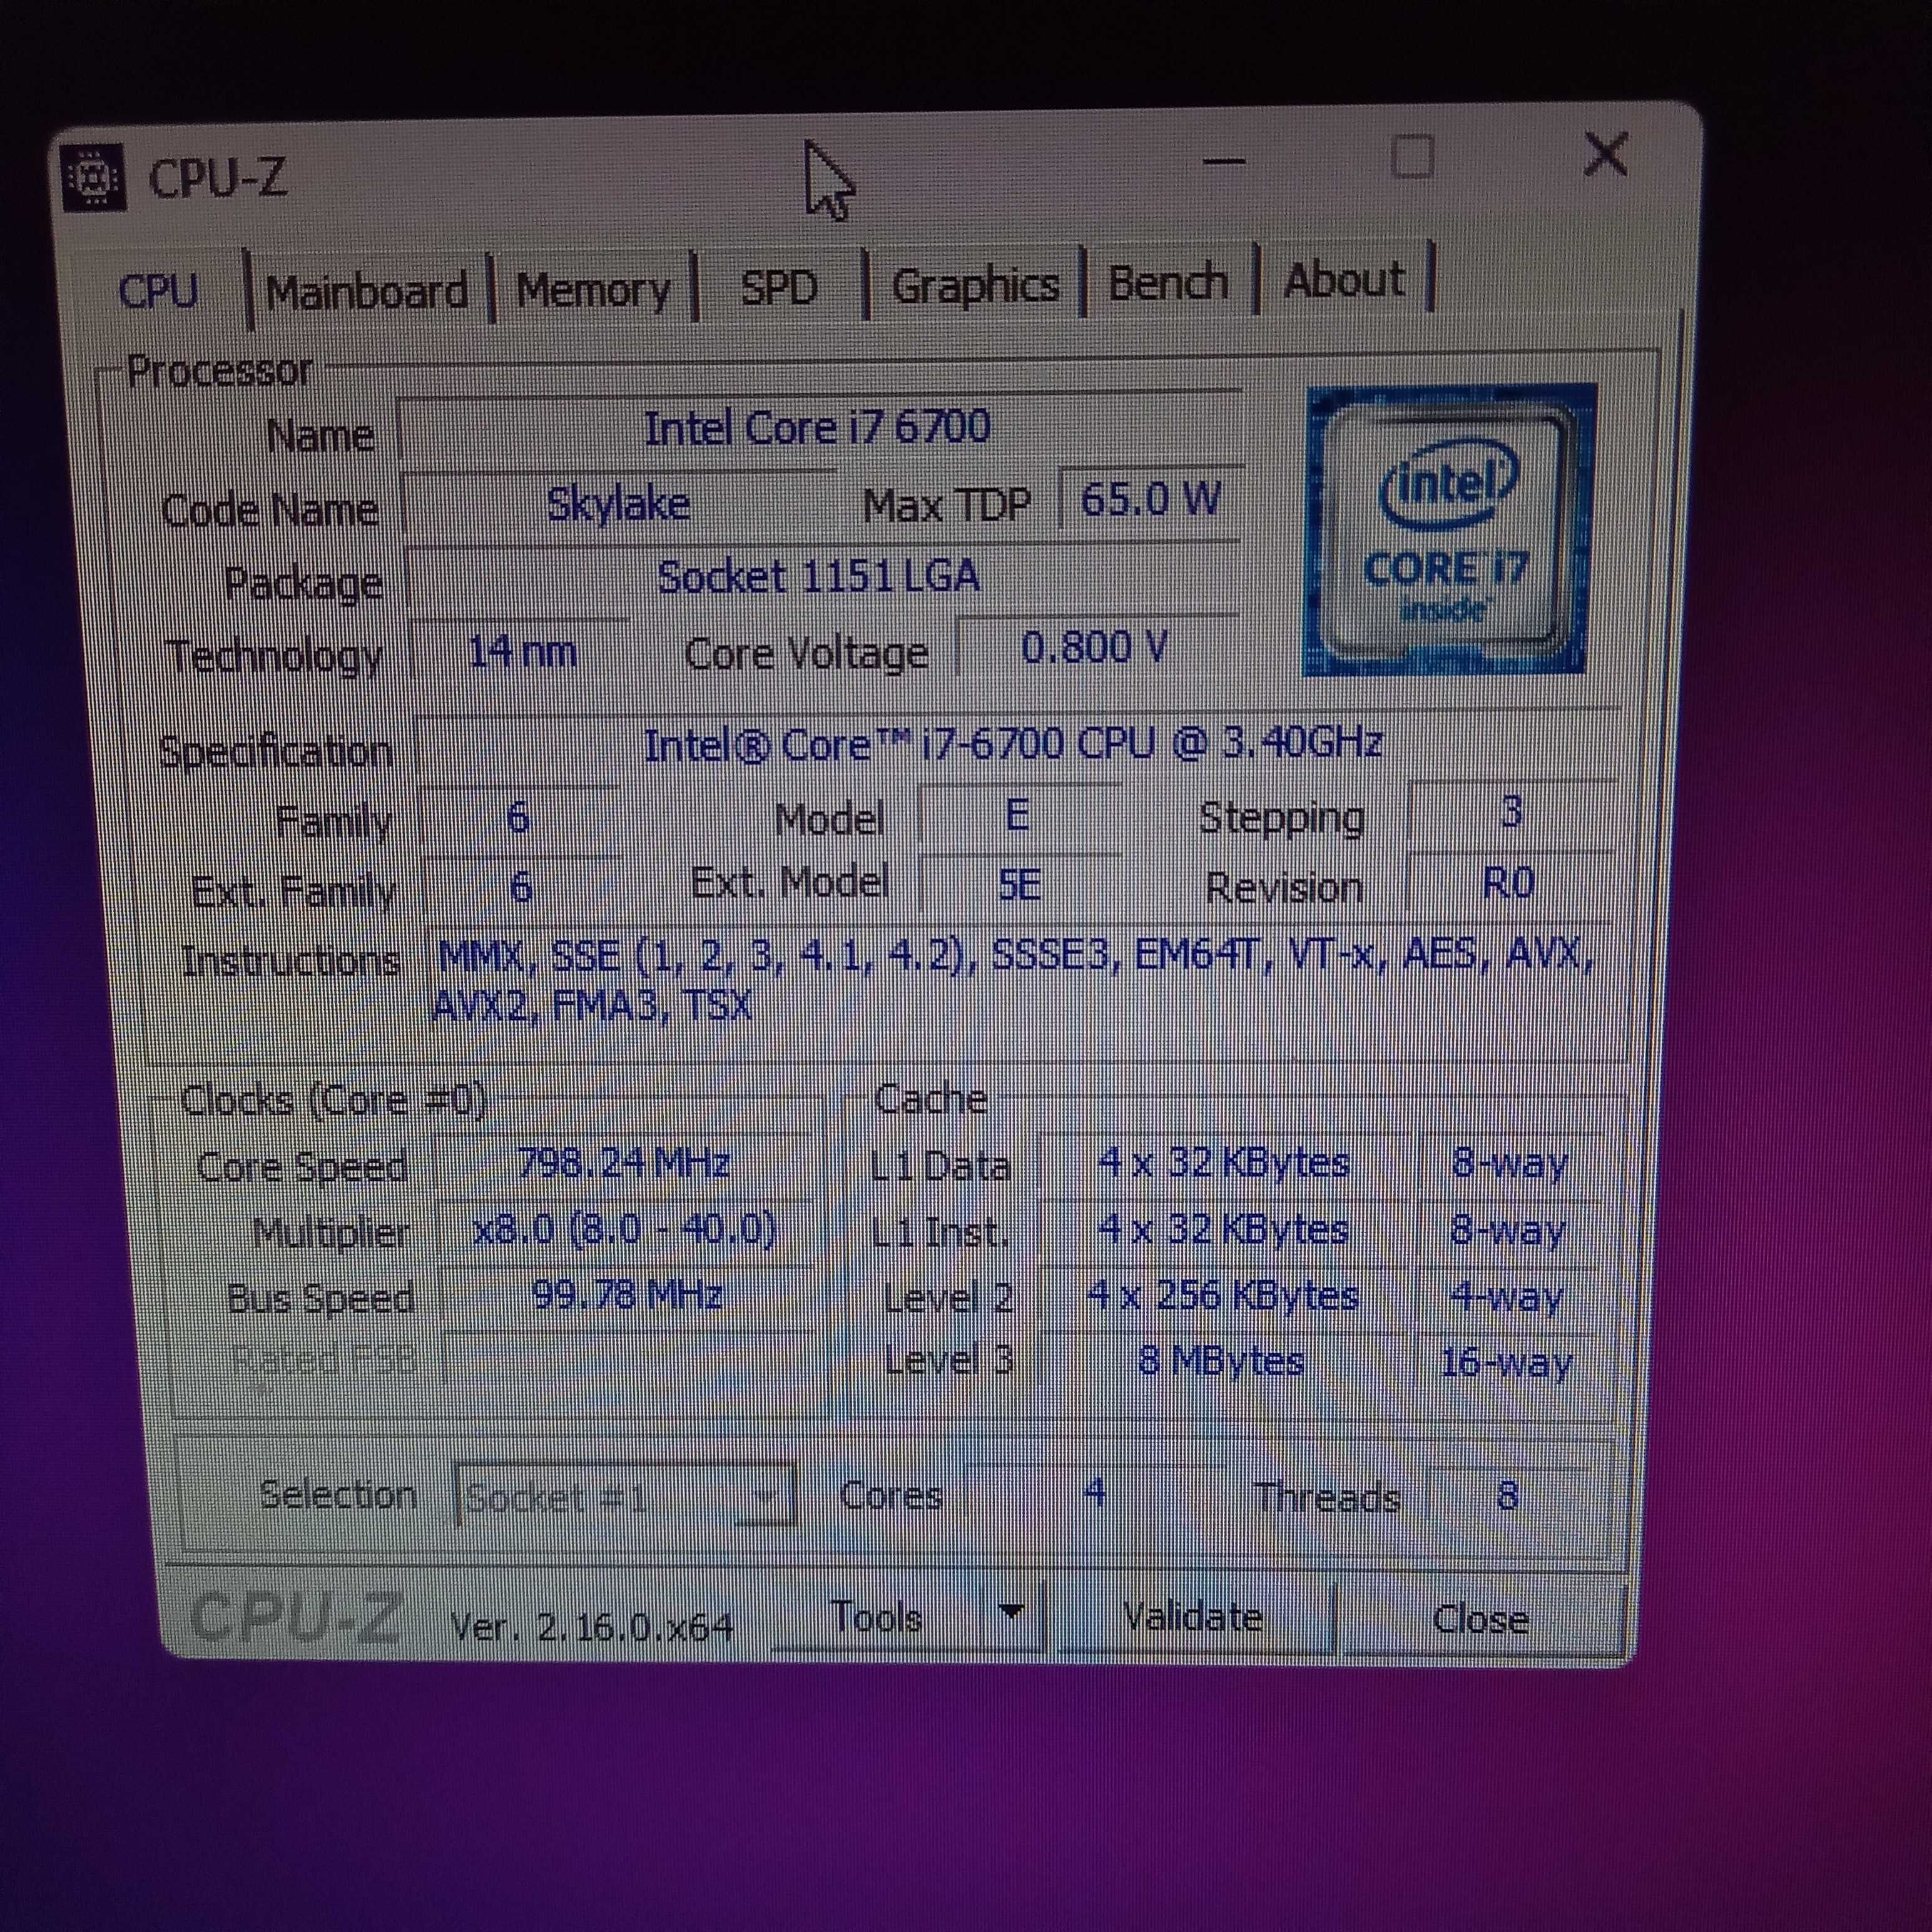1932x1932 pixels.
Task: Click the Skylake code name value
Action: click(x=619, y=503)
